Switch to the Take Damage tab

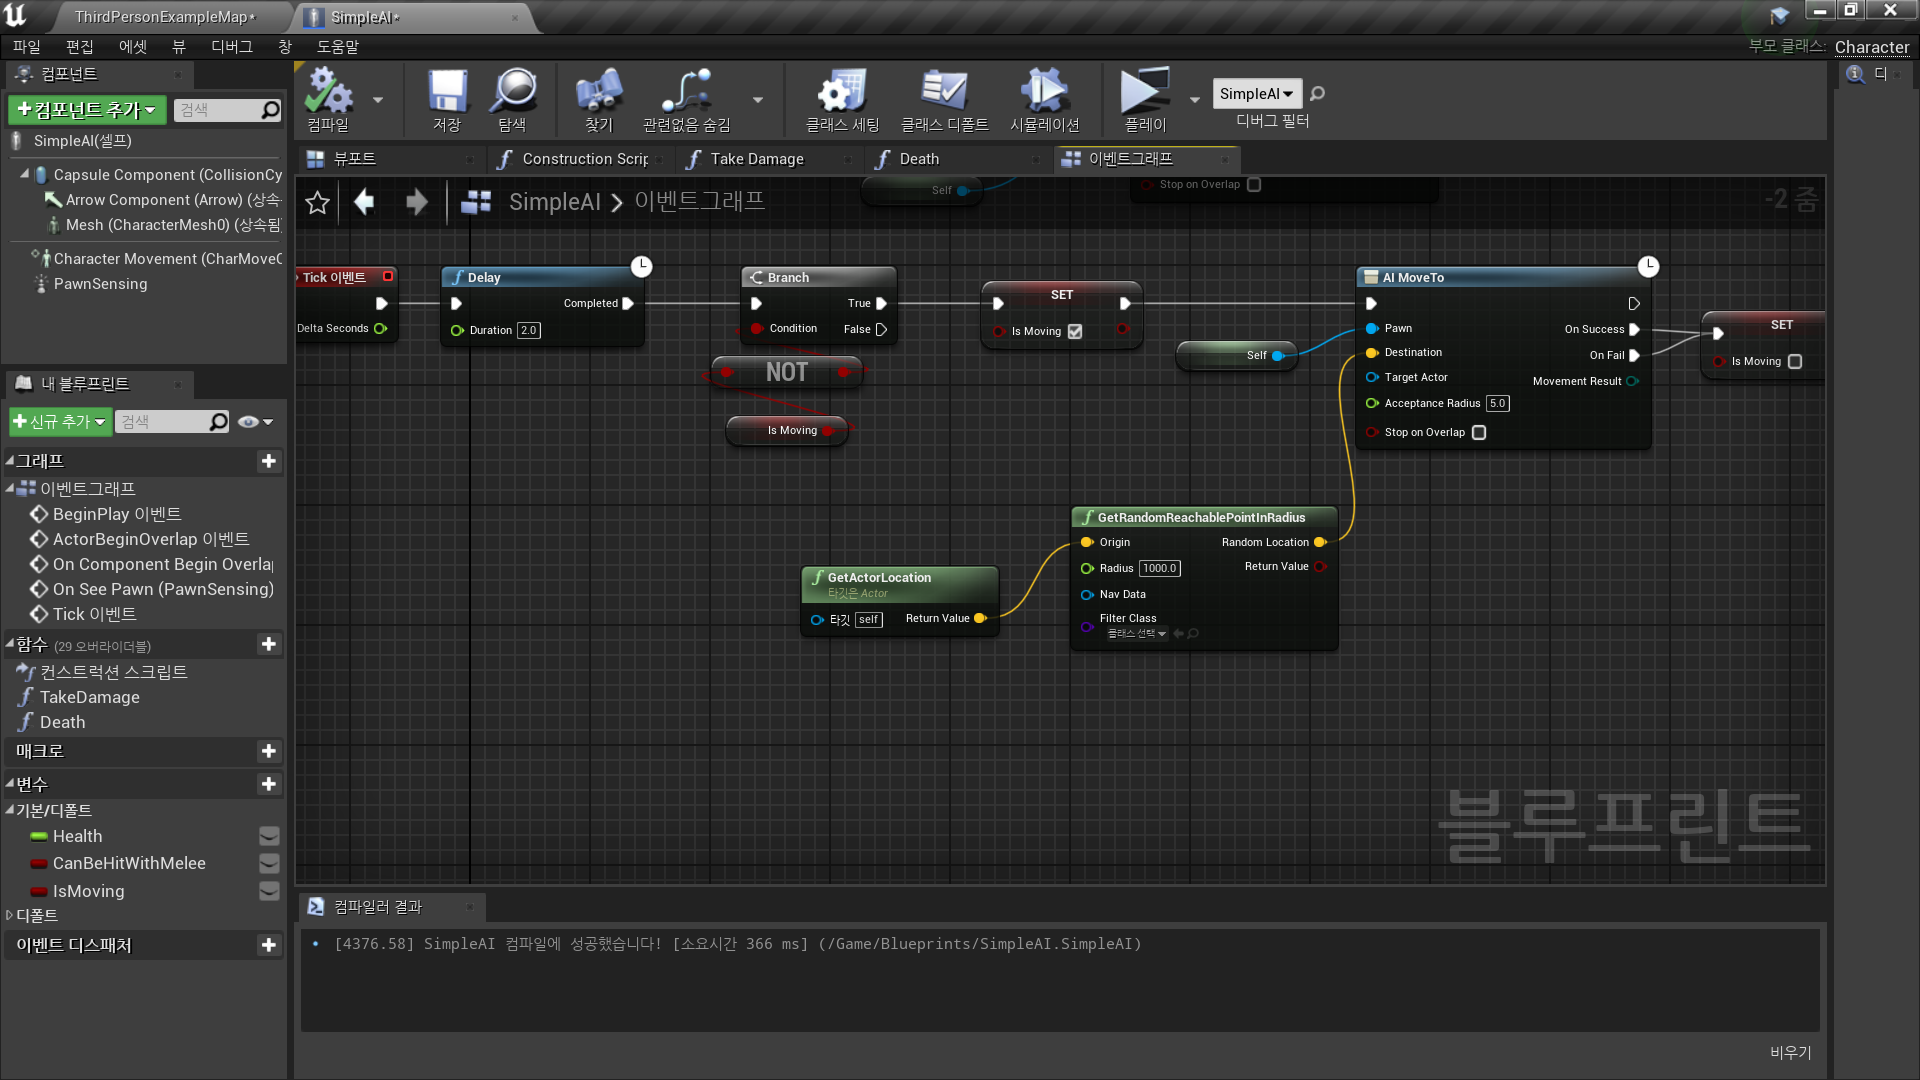click(x=756, y=158)
